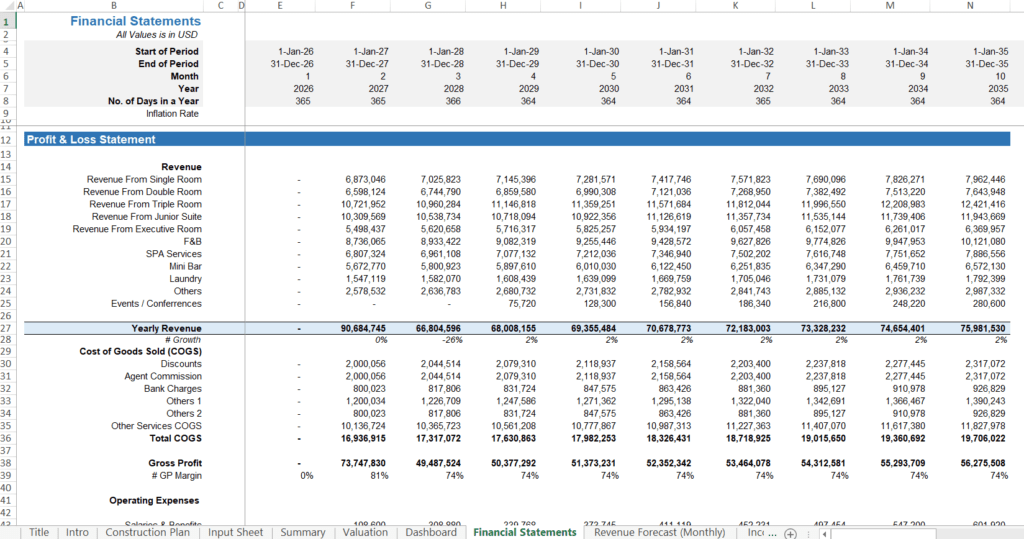
Task: Click the Financial Statements title cell
Action: coord(135,21)
